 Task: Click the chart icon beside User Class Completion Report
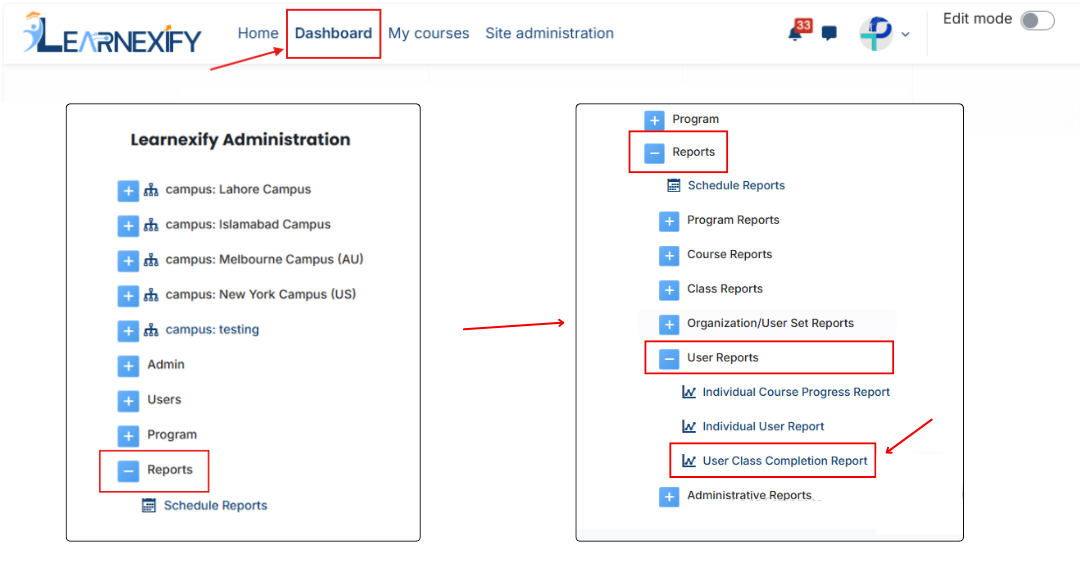pyautogui.click(x=689, y=461)
